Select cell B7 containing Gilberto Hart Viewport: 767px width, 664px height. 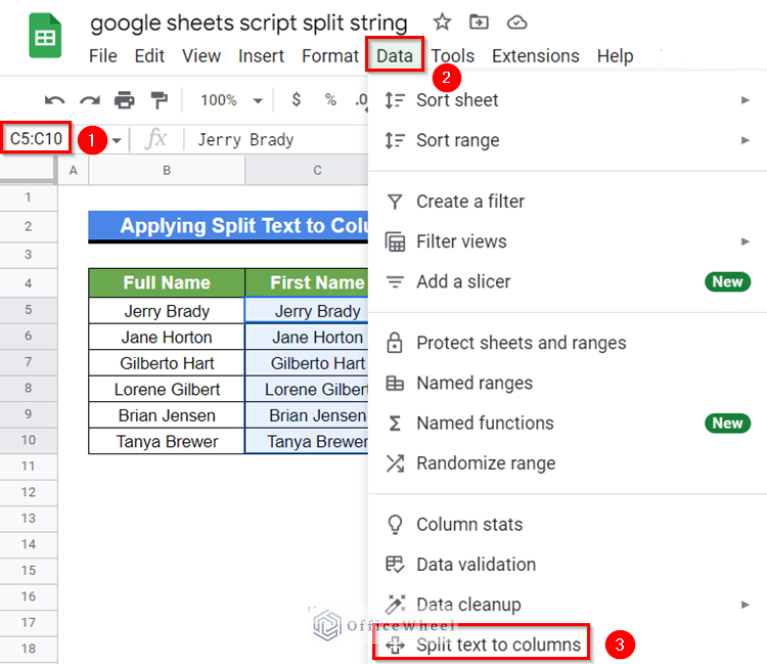(167, 363)
